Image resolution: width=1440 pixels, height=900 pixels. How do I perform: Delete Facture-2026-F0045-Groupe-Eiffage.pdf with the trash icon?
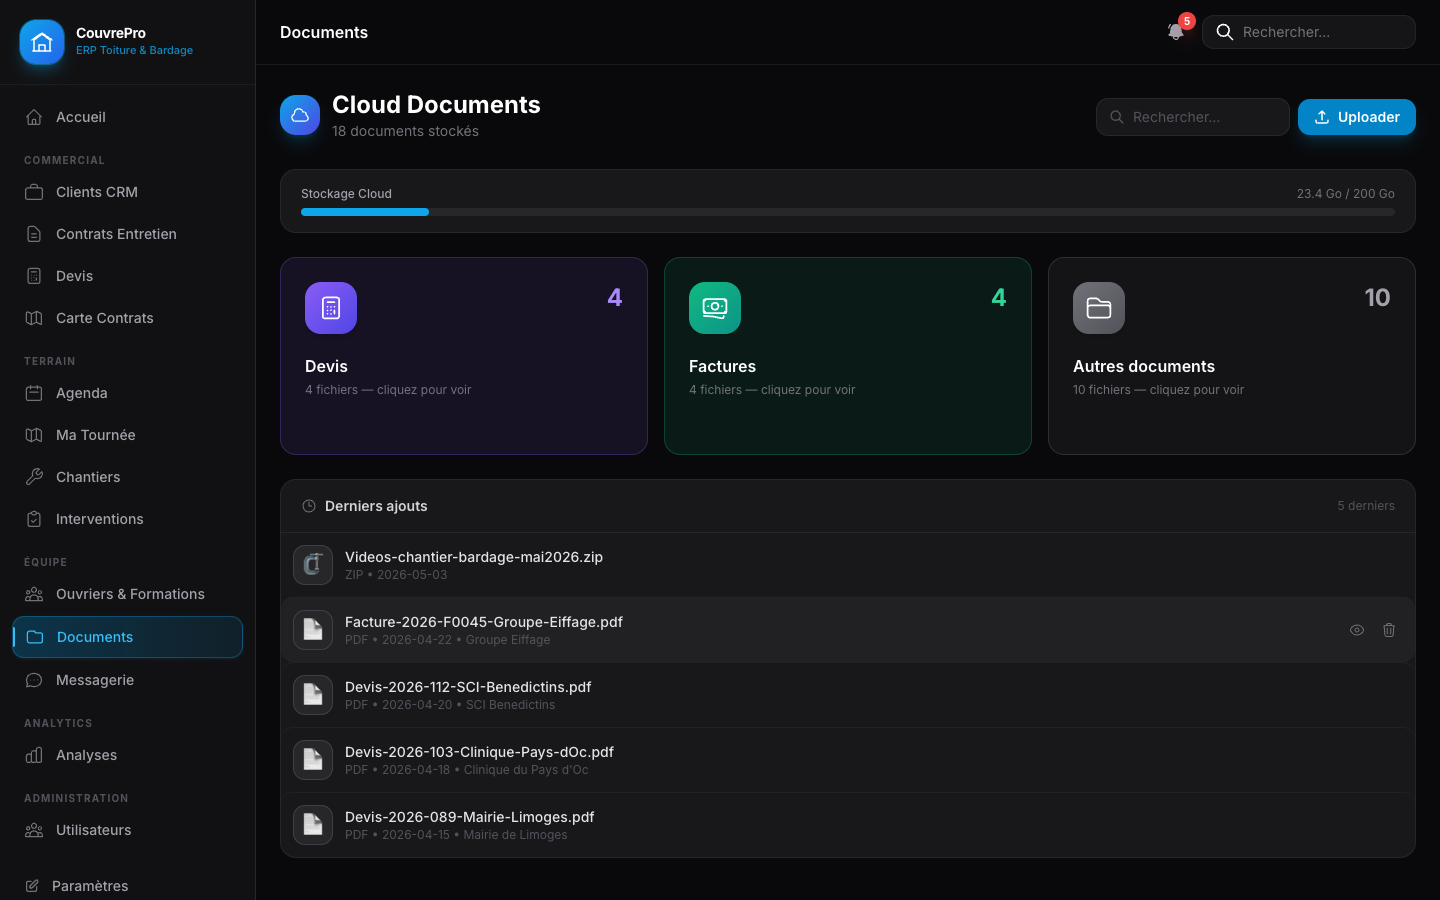click(1389, 630)
